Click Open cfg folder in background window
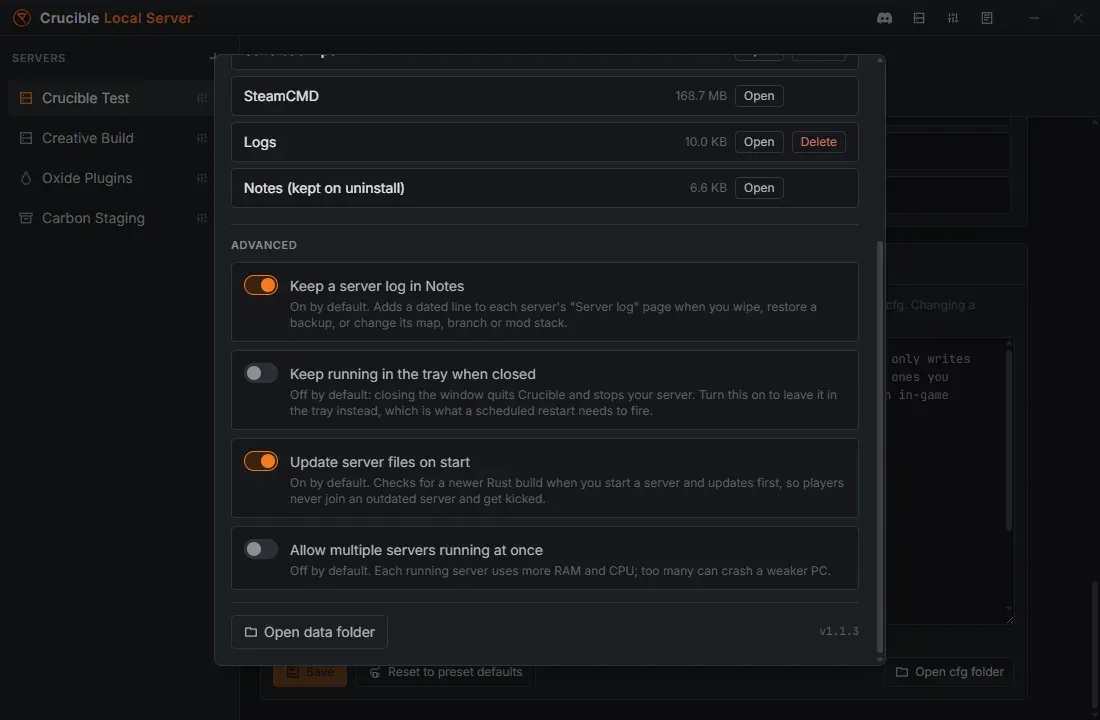Viewport: 1100px width, 720px height. [949, 672]
